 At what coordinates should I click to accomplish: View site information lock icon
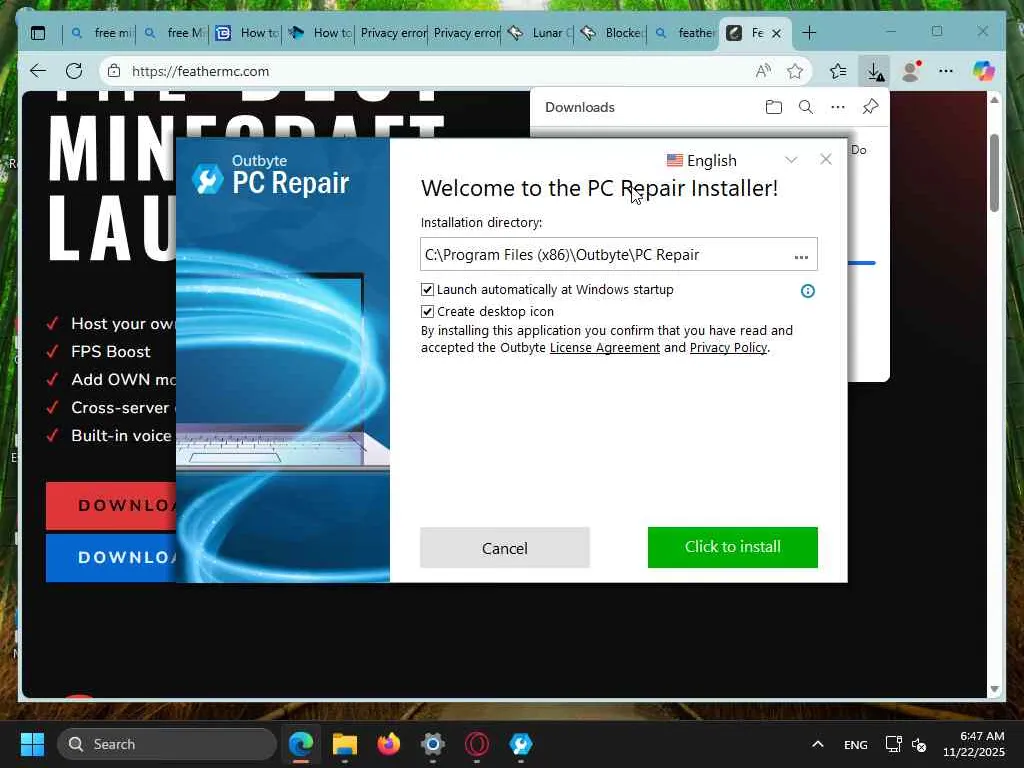(x=114, y=71)
